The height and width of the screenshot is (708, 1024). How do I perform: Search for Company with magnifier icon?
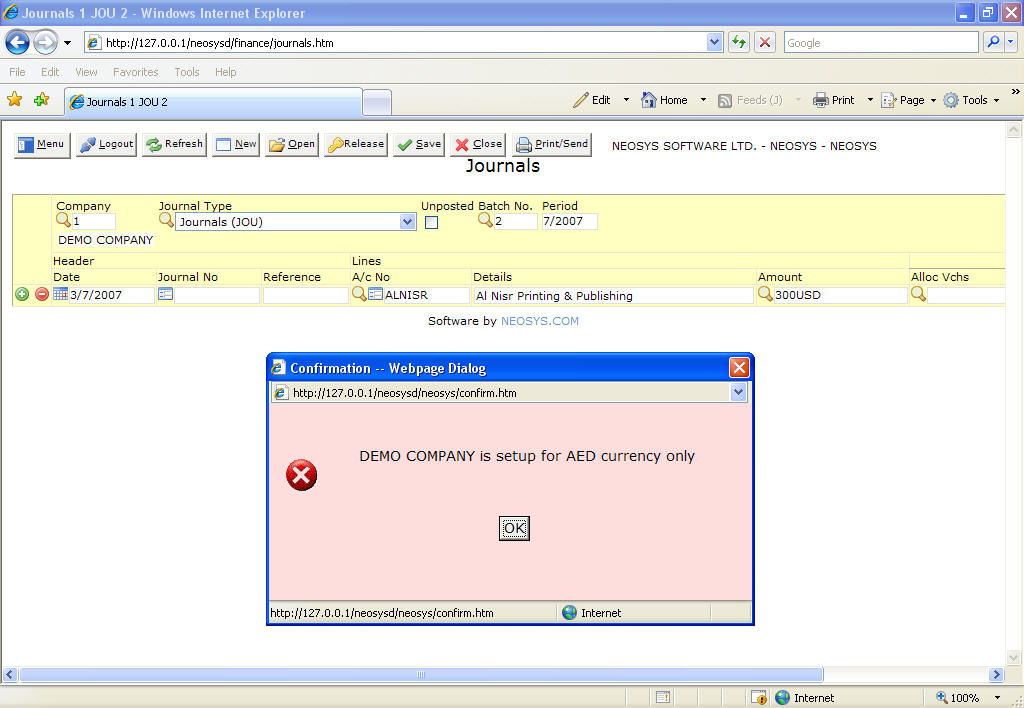point(63,219)
